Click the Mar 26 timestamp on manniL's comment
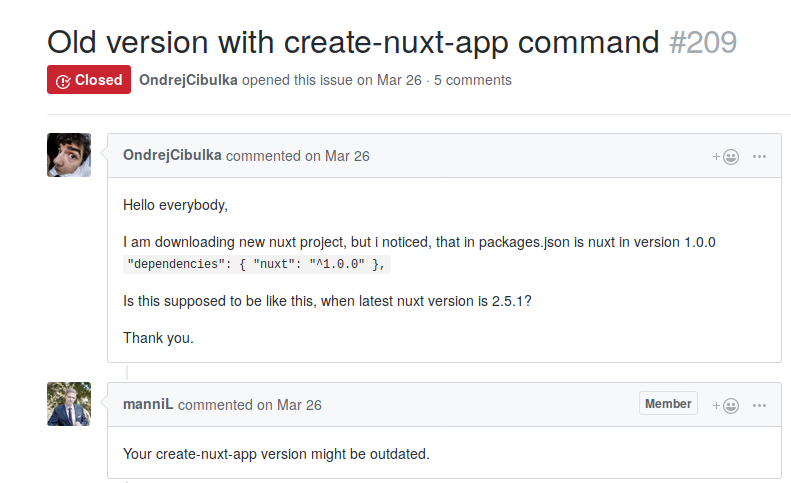 pos(299,405)
